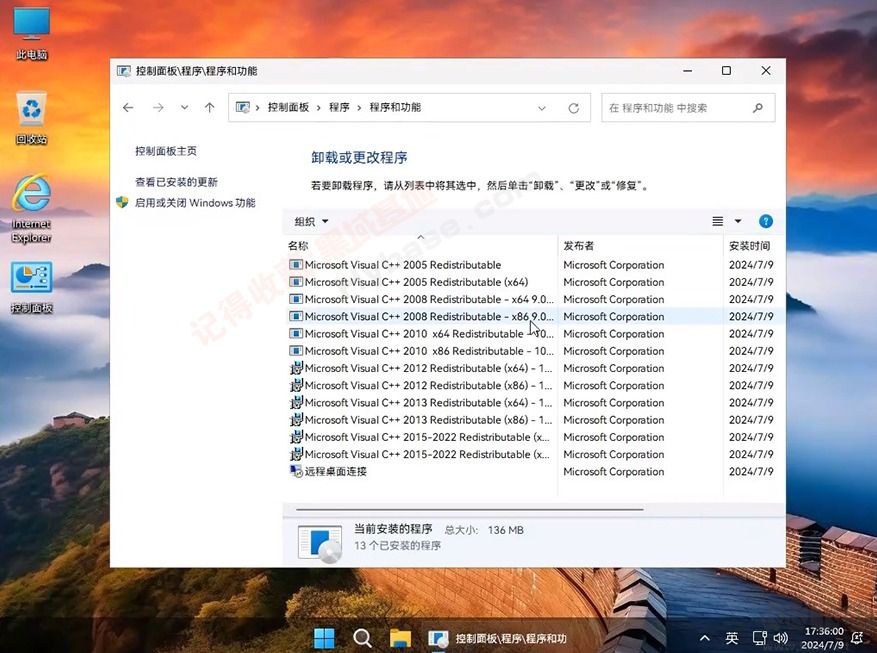Switch input language 英 indicator
The height and width of the screenshot is (653, 877).
[x=732, y=638]
